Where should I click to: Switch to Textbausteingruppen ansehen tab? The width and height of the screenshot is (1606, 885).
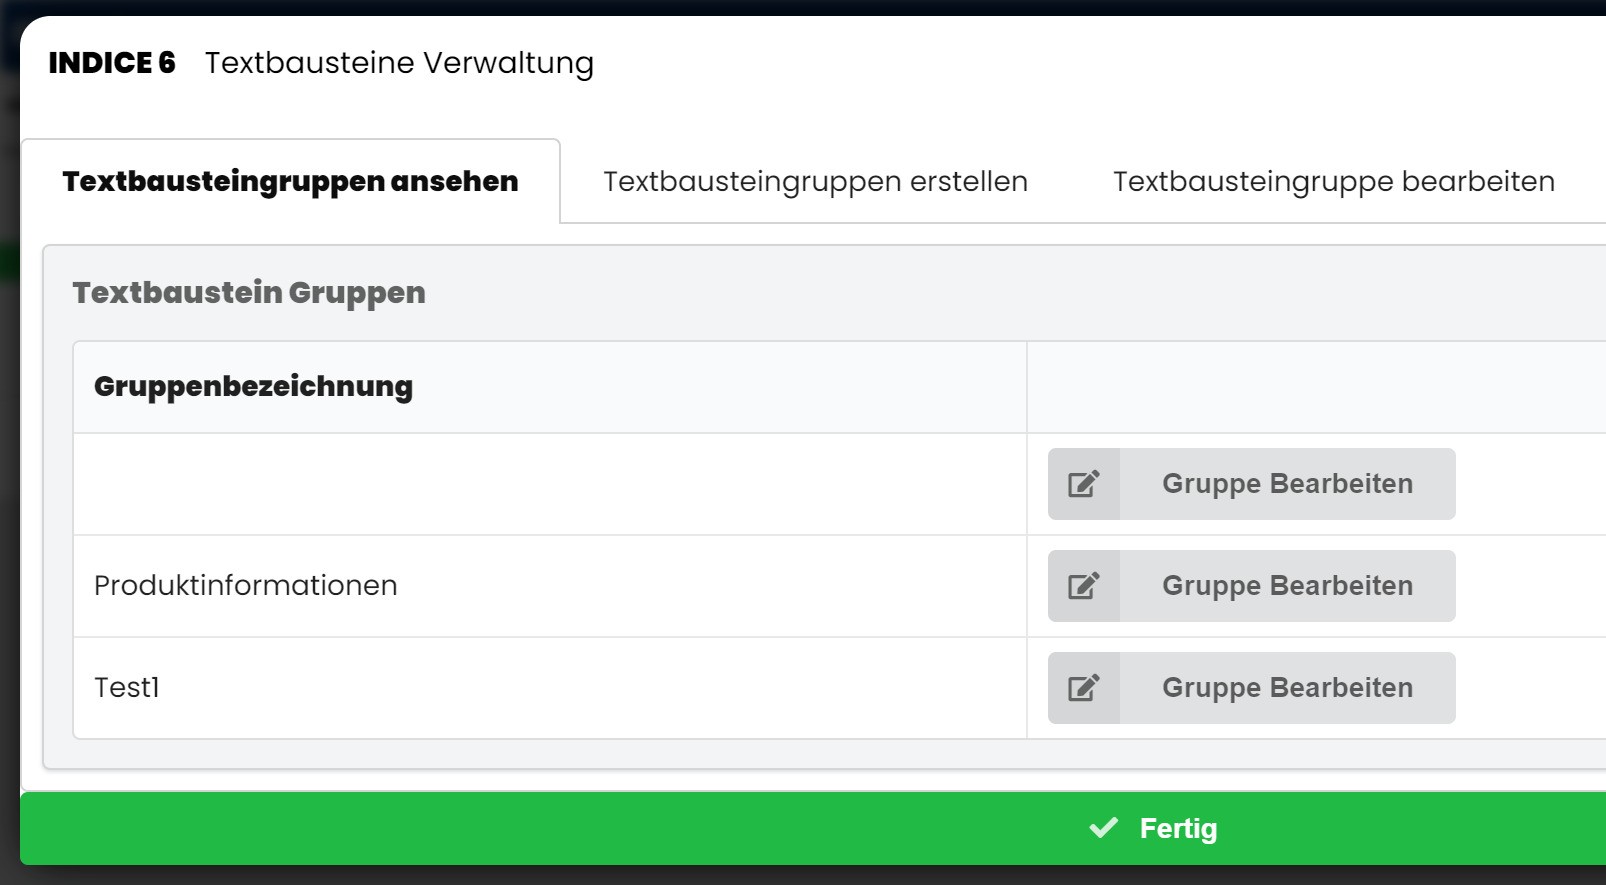[290, 181]
